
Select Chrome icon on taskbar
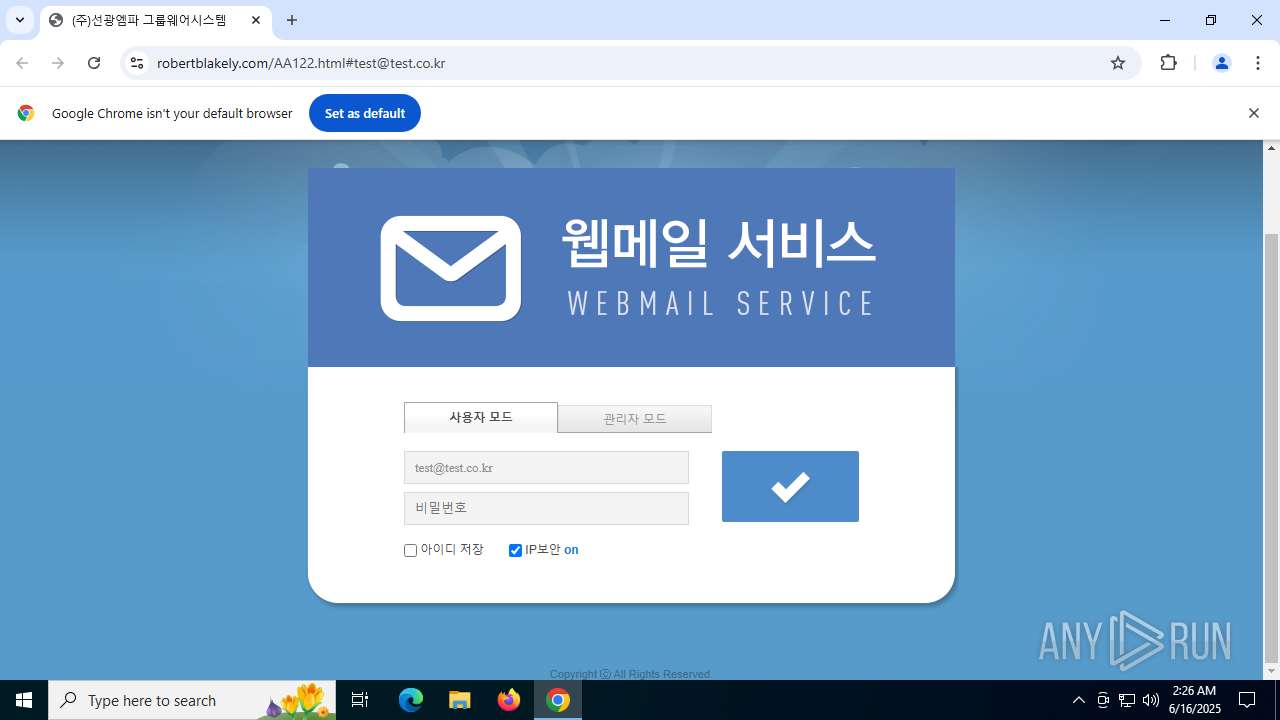pos(558,700)
